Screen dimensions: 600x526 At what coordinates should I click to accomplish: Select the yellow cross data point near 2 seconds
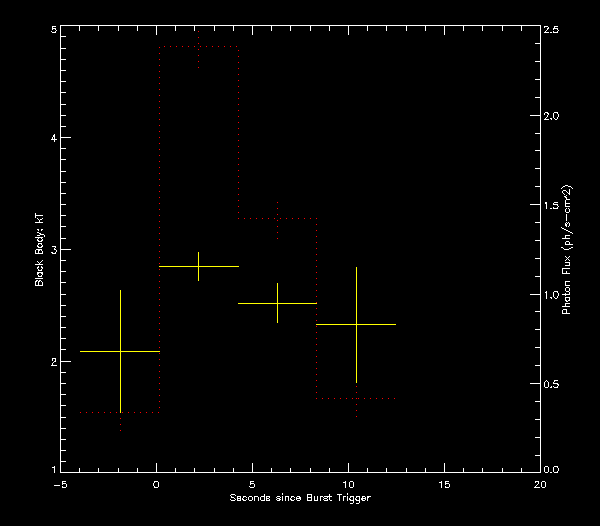[x=198, y=267]
